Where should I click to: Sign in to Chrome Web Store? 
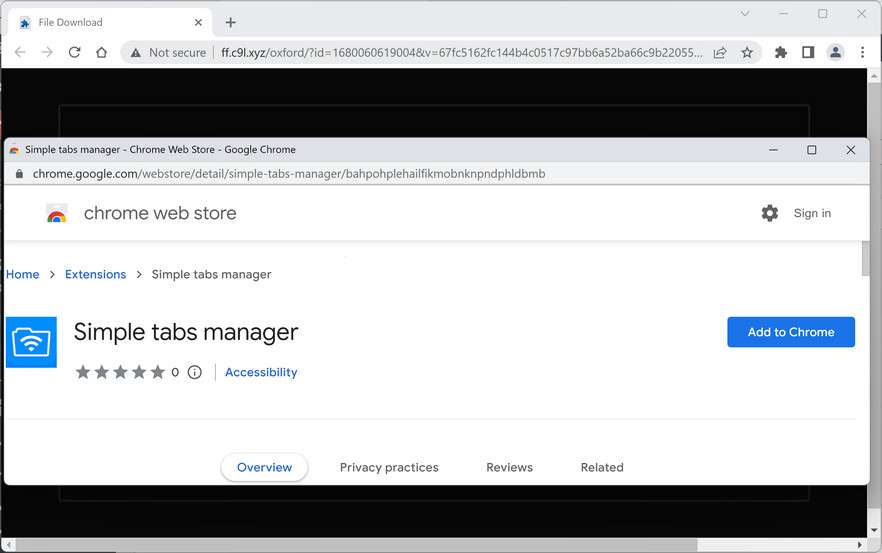(812, 213)
